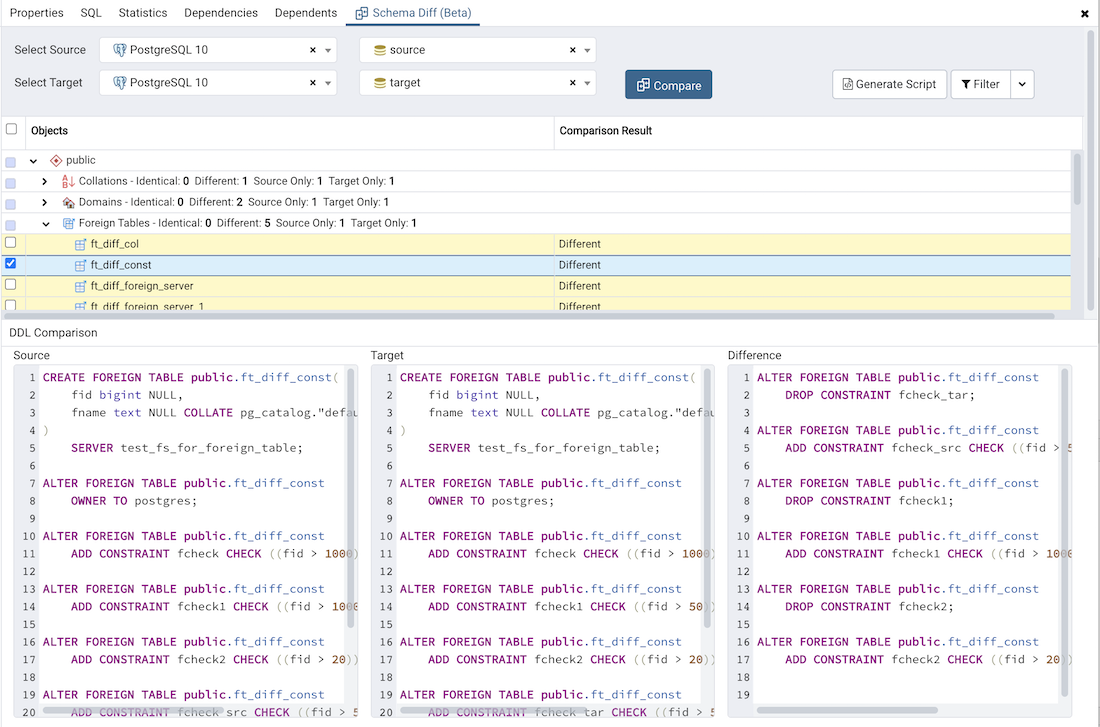Click the Foreign Tables group icon

(x=68, y=223)
